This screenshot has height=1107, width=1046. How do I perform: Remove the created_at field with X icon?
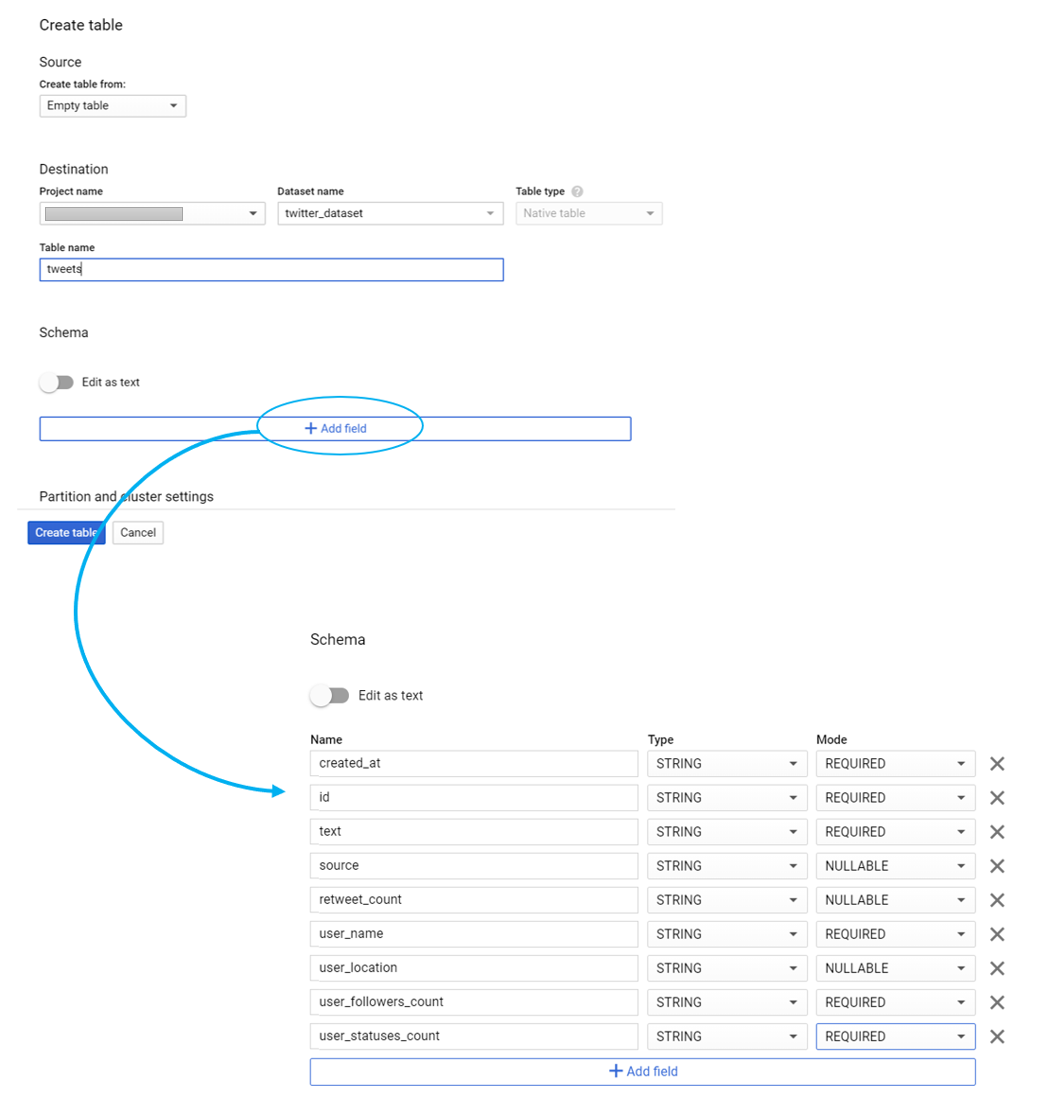[x=997, y=764]
